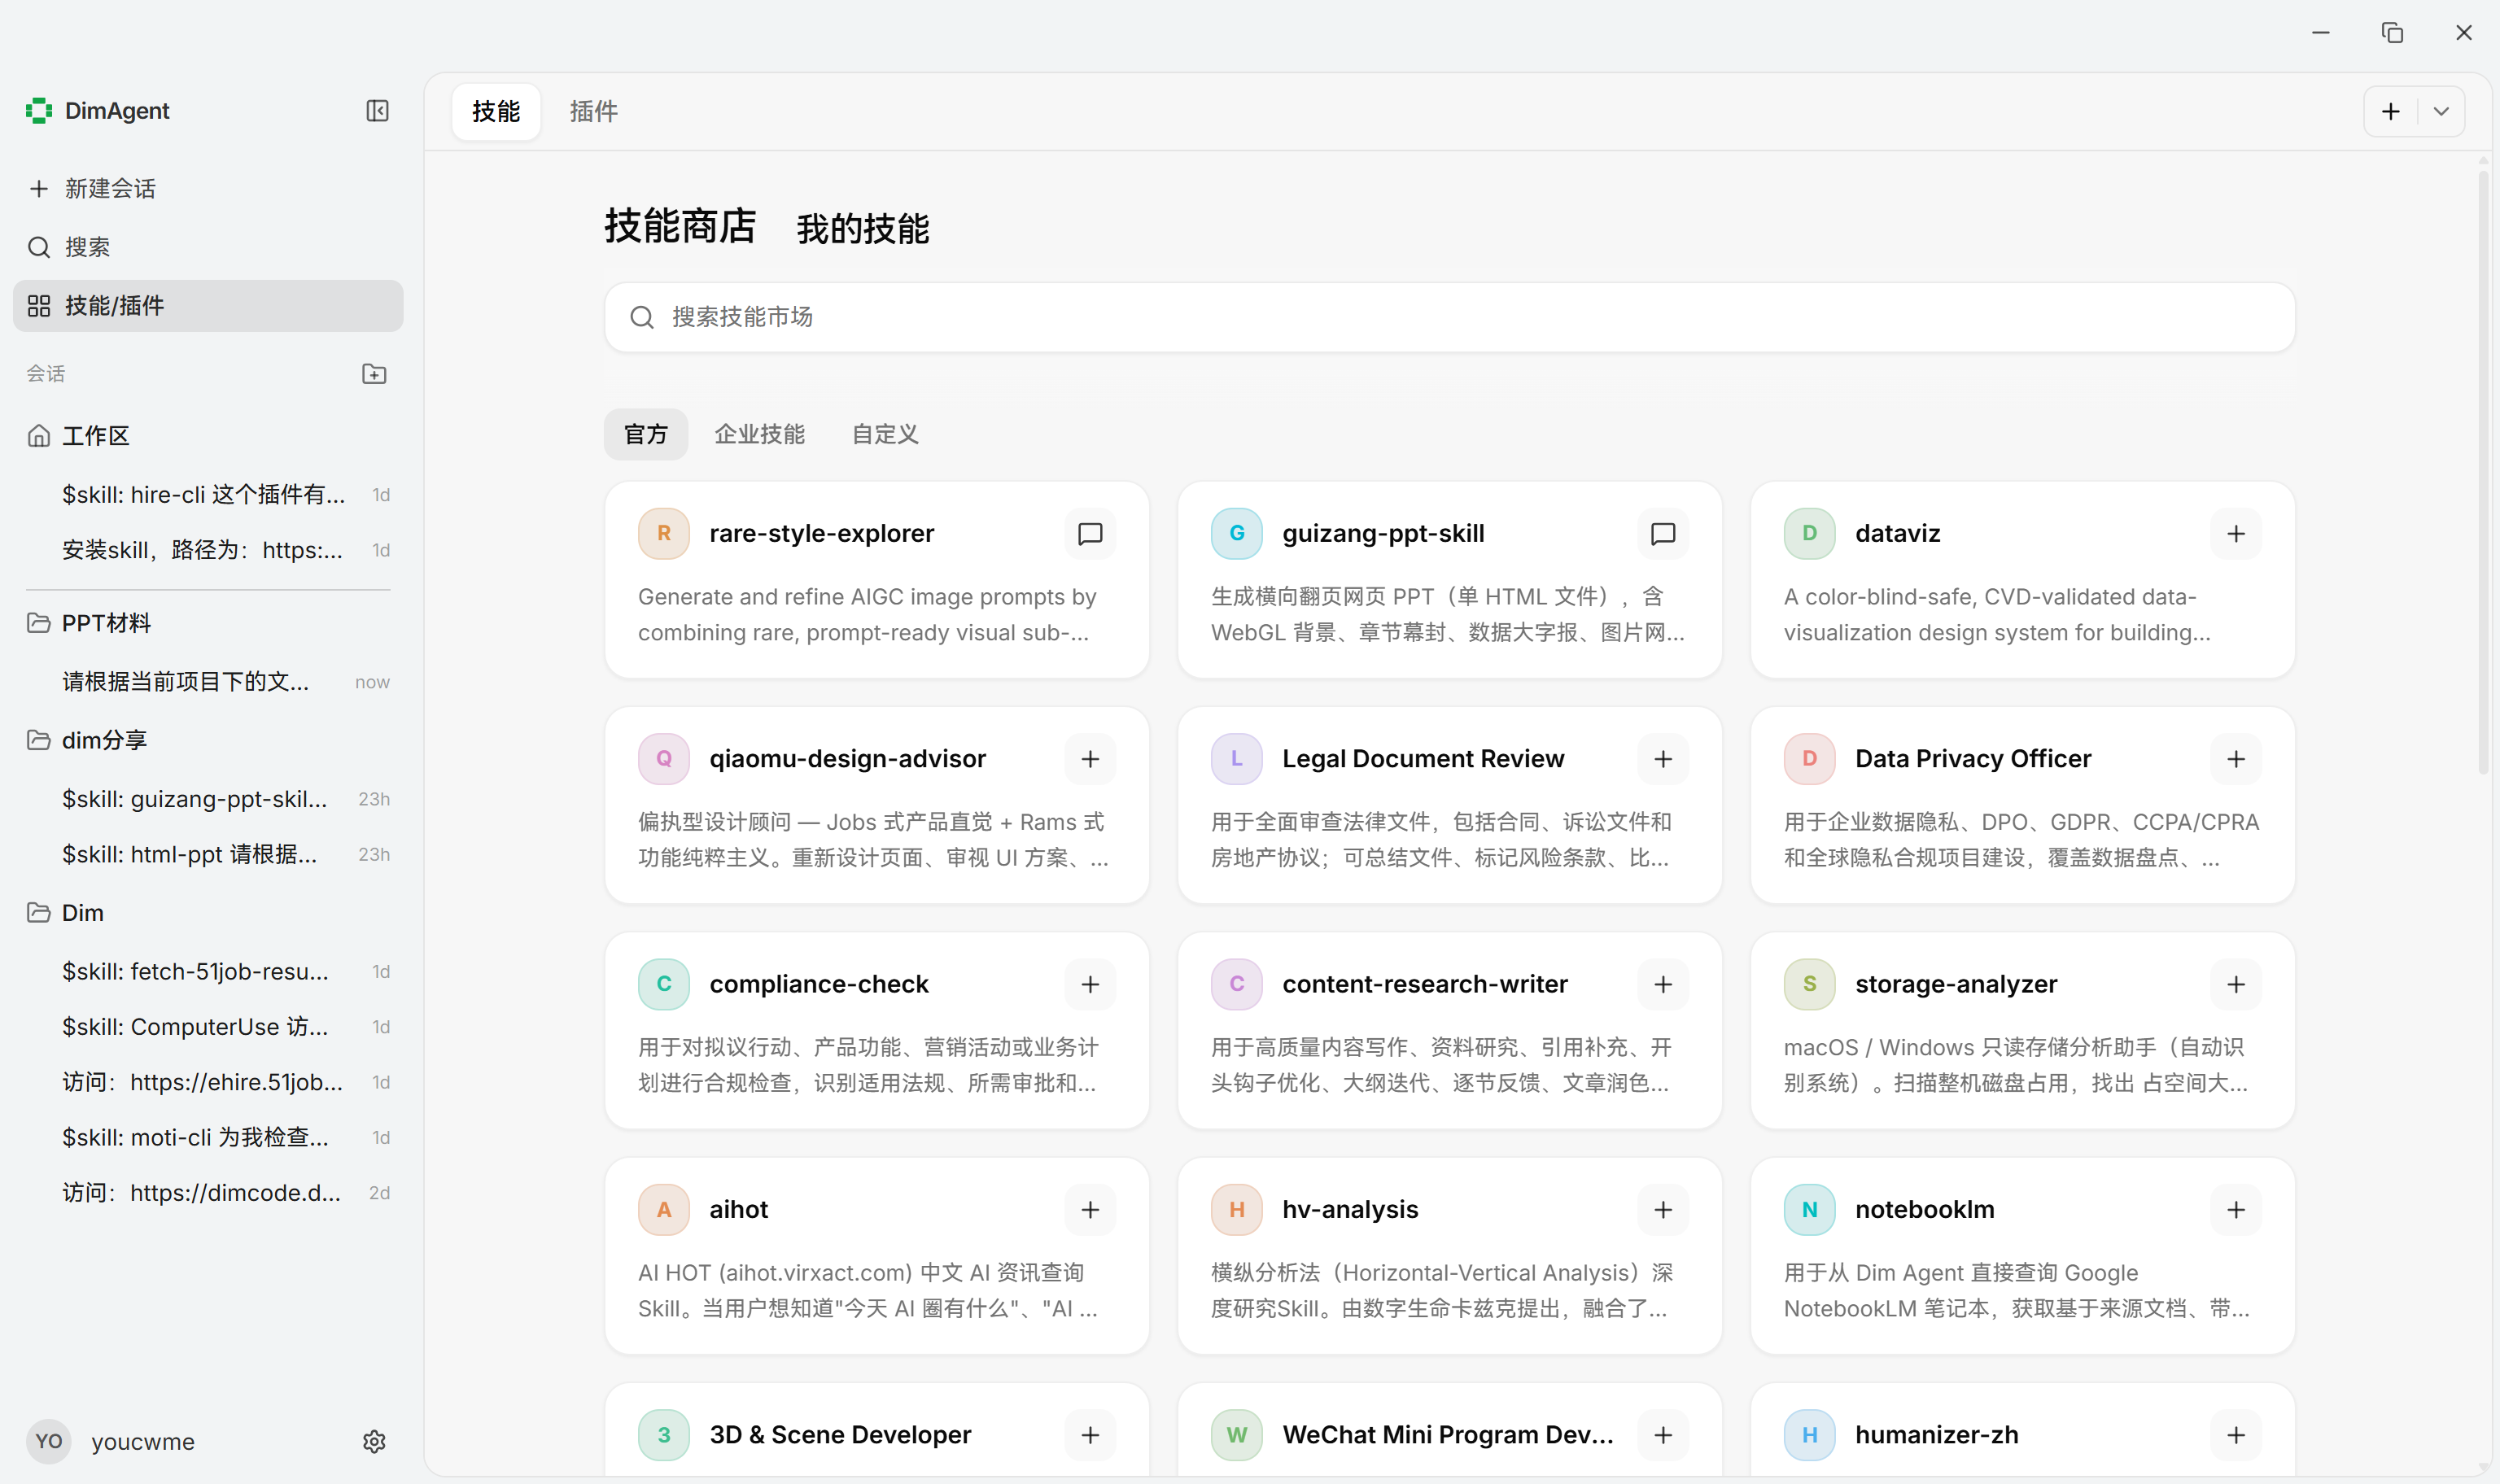Add the Data Privacy Officer skill
2500x1484 pixels.
click(x=2236, y=759)
